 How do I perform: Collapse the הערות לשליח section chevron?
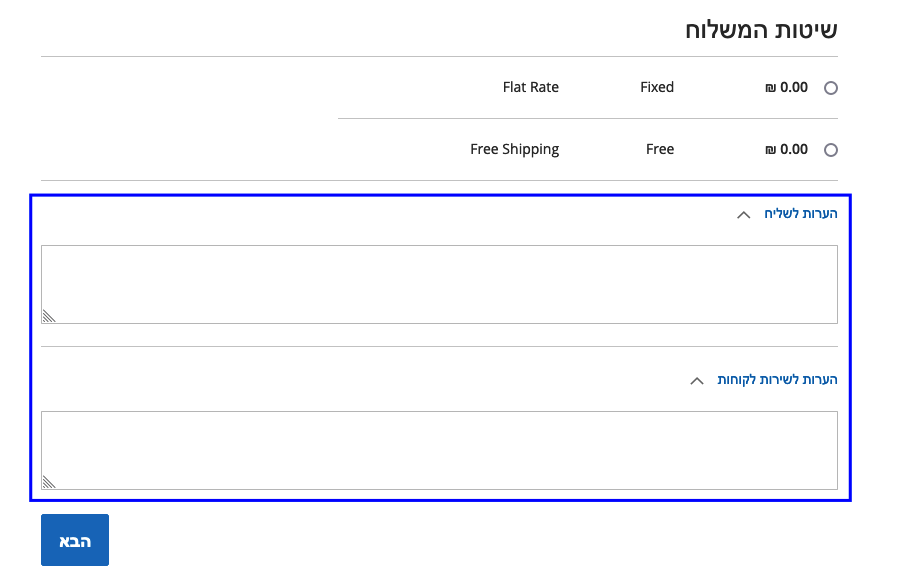(743, 215)
